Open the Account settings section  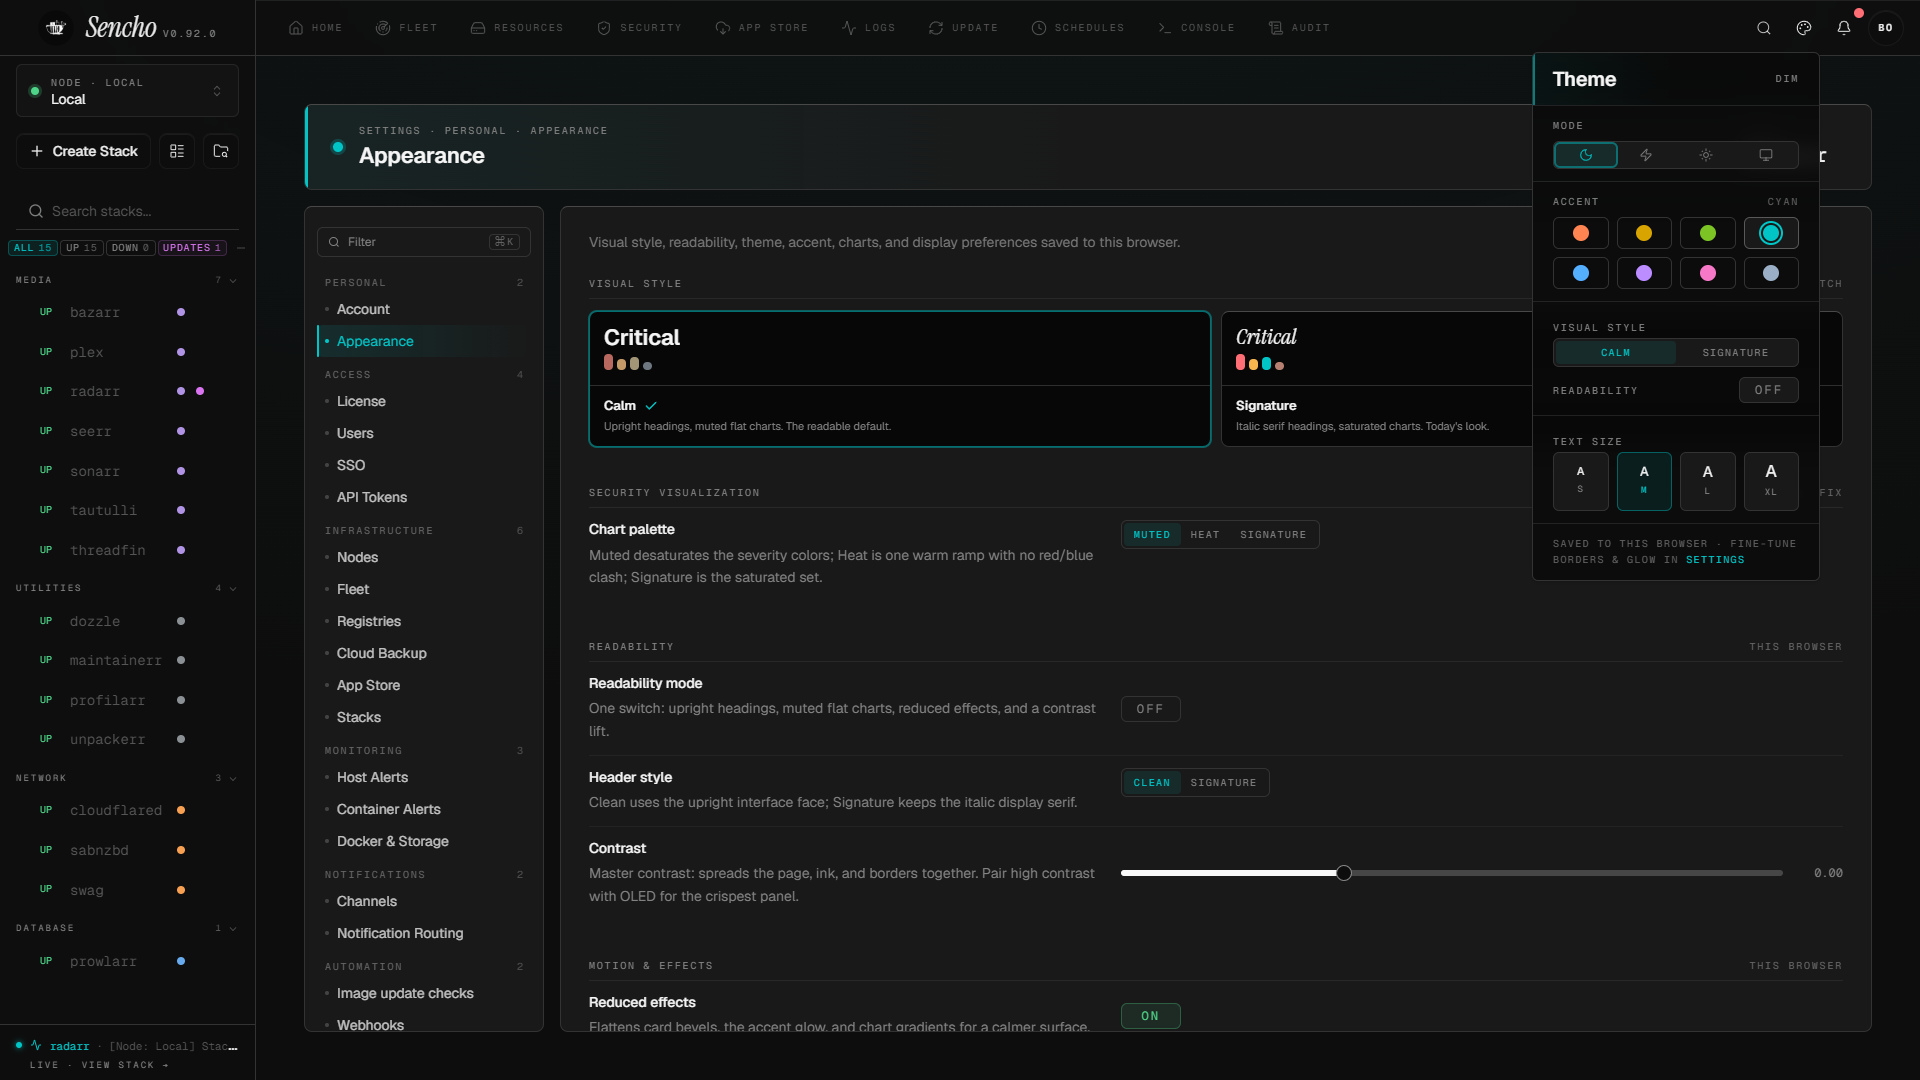[363, 310]
